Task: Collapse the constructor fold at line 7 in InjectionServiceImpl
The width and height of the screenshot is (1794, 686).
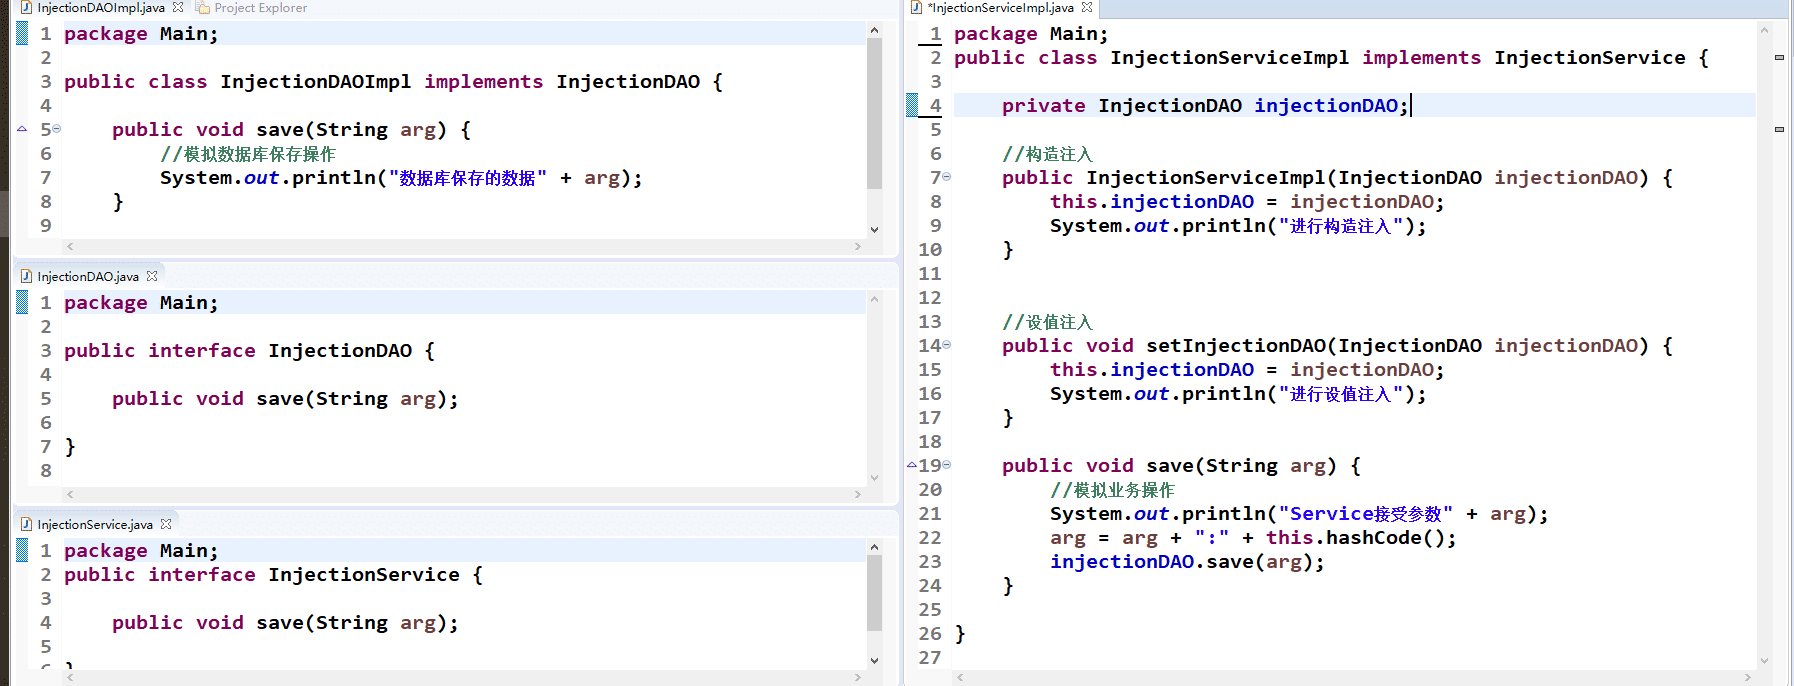Action: point(947,177)
